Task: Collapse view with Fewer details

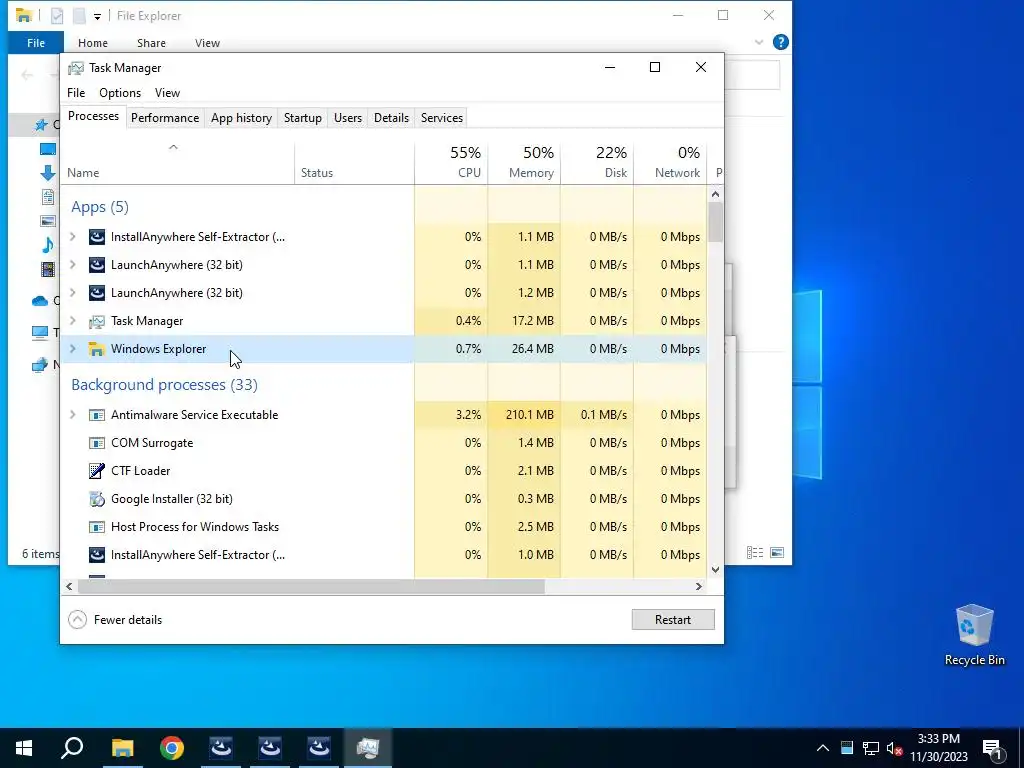Action: 115,620
